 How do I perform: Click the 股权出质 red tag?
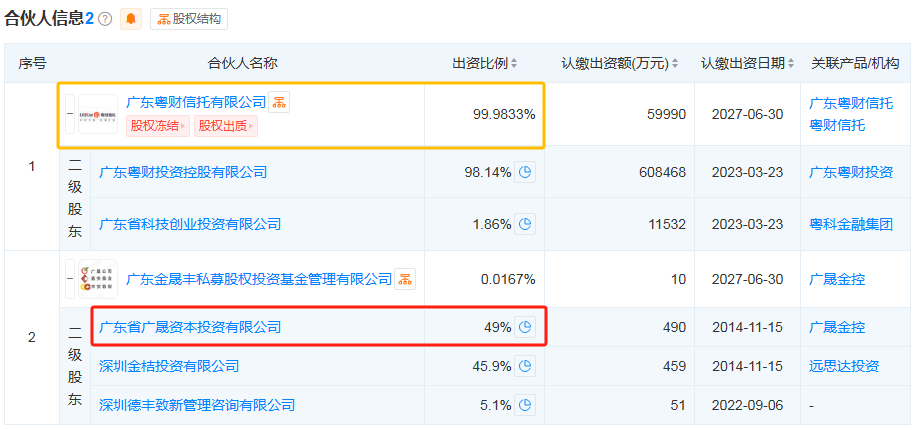[227, 126]
